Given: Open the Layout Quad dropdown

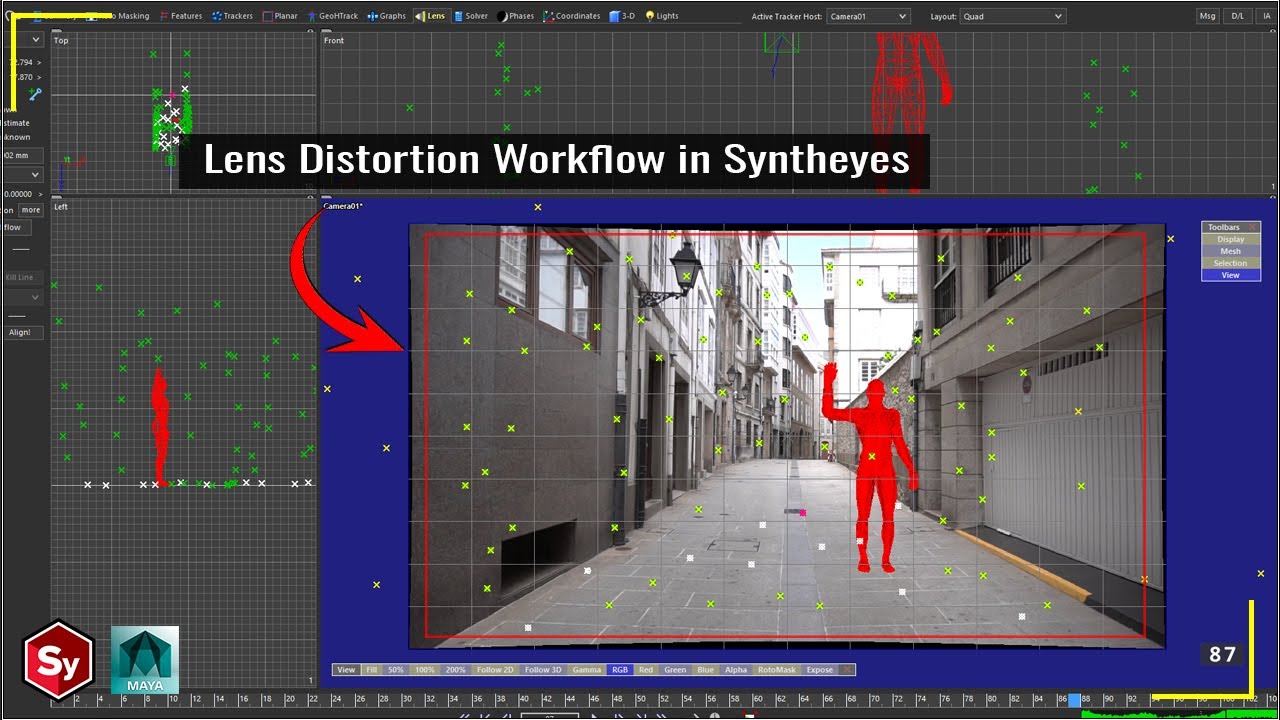Looking at the screenshot, I should tap(1012, 16).
